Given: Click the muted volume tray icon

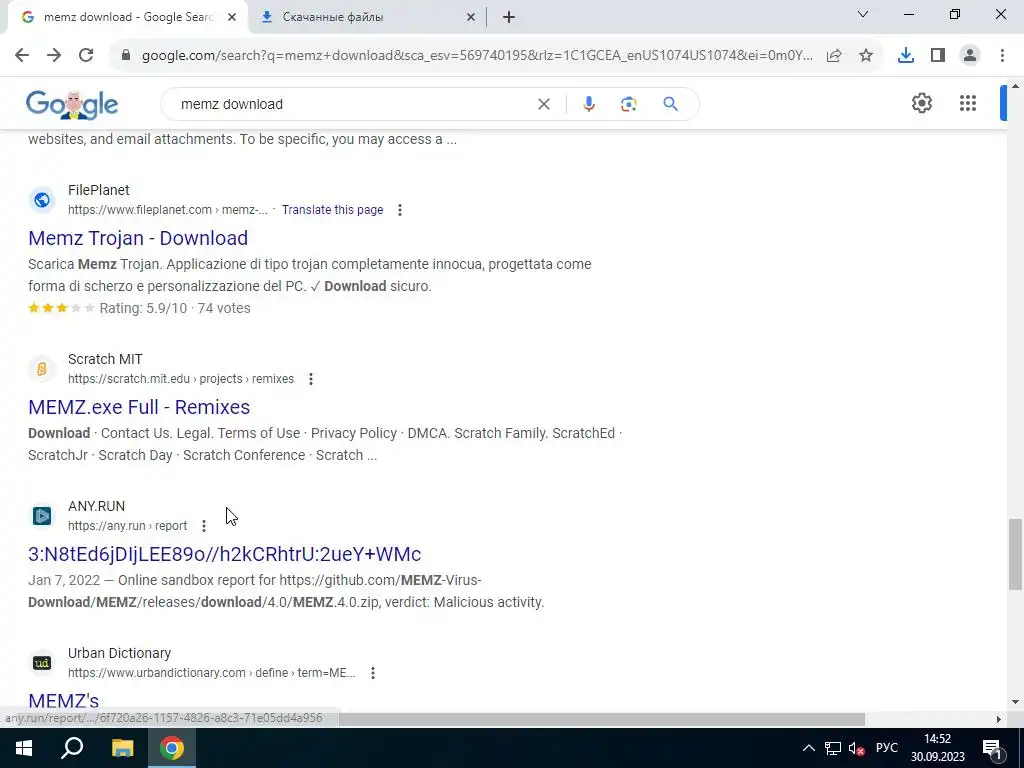Looking at the screenshot, I should point(856,748).
